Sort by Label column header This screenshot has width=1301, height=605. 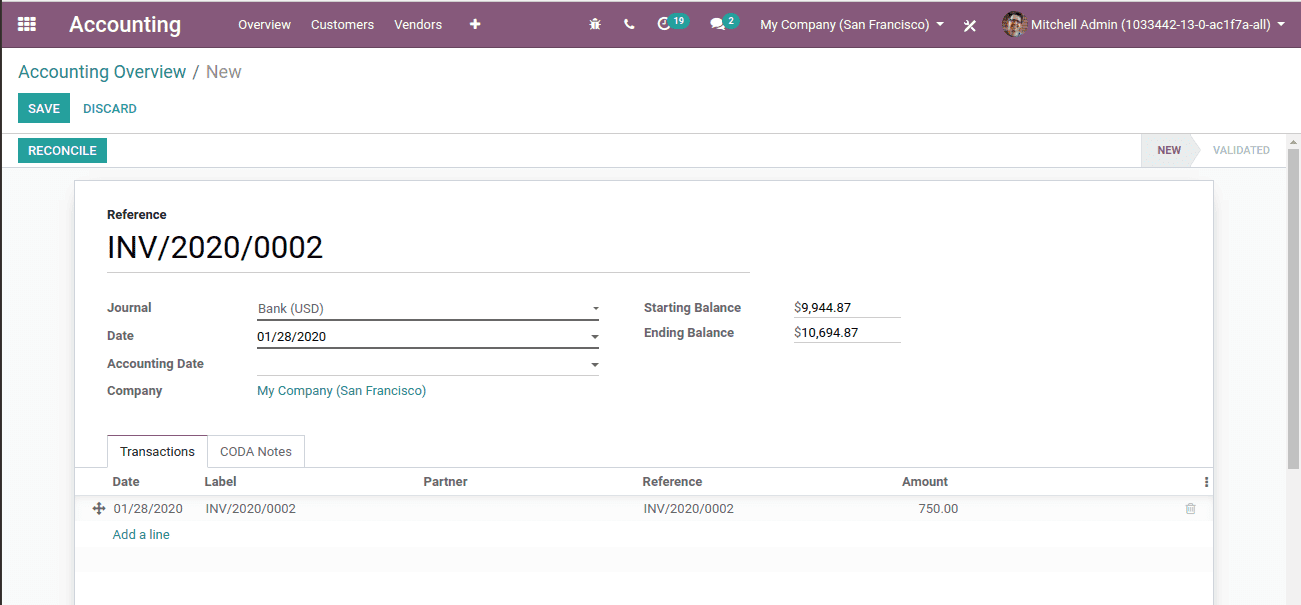pyautogui.click(x=221, y=482)
